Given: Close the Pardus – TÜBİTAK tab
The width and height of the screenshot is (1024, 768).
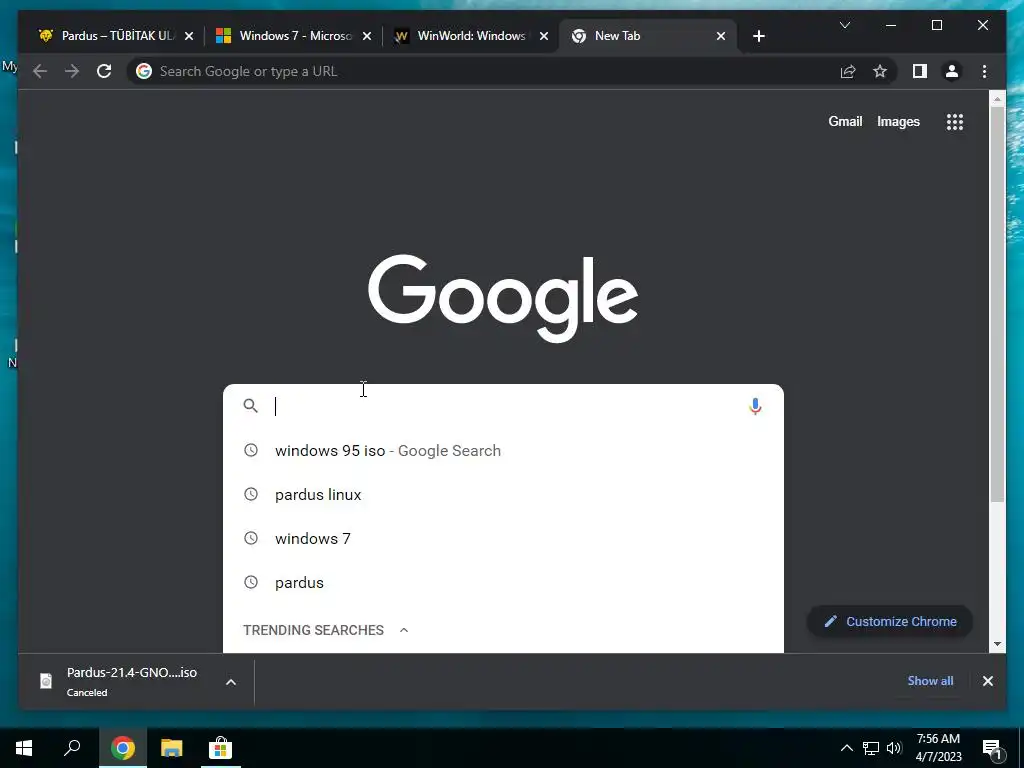Looking at the screenshot, I should 189,36.
